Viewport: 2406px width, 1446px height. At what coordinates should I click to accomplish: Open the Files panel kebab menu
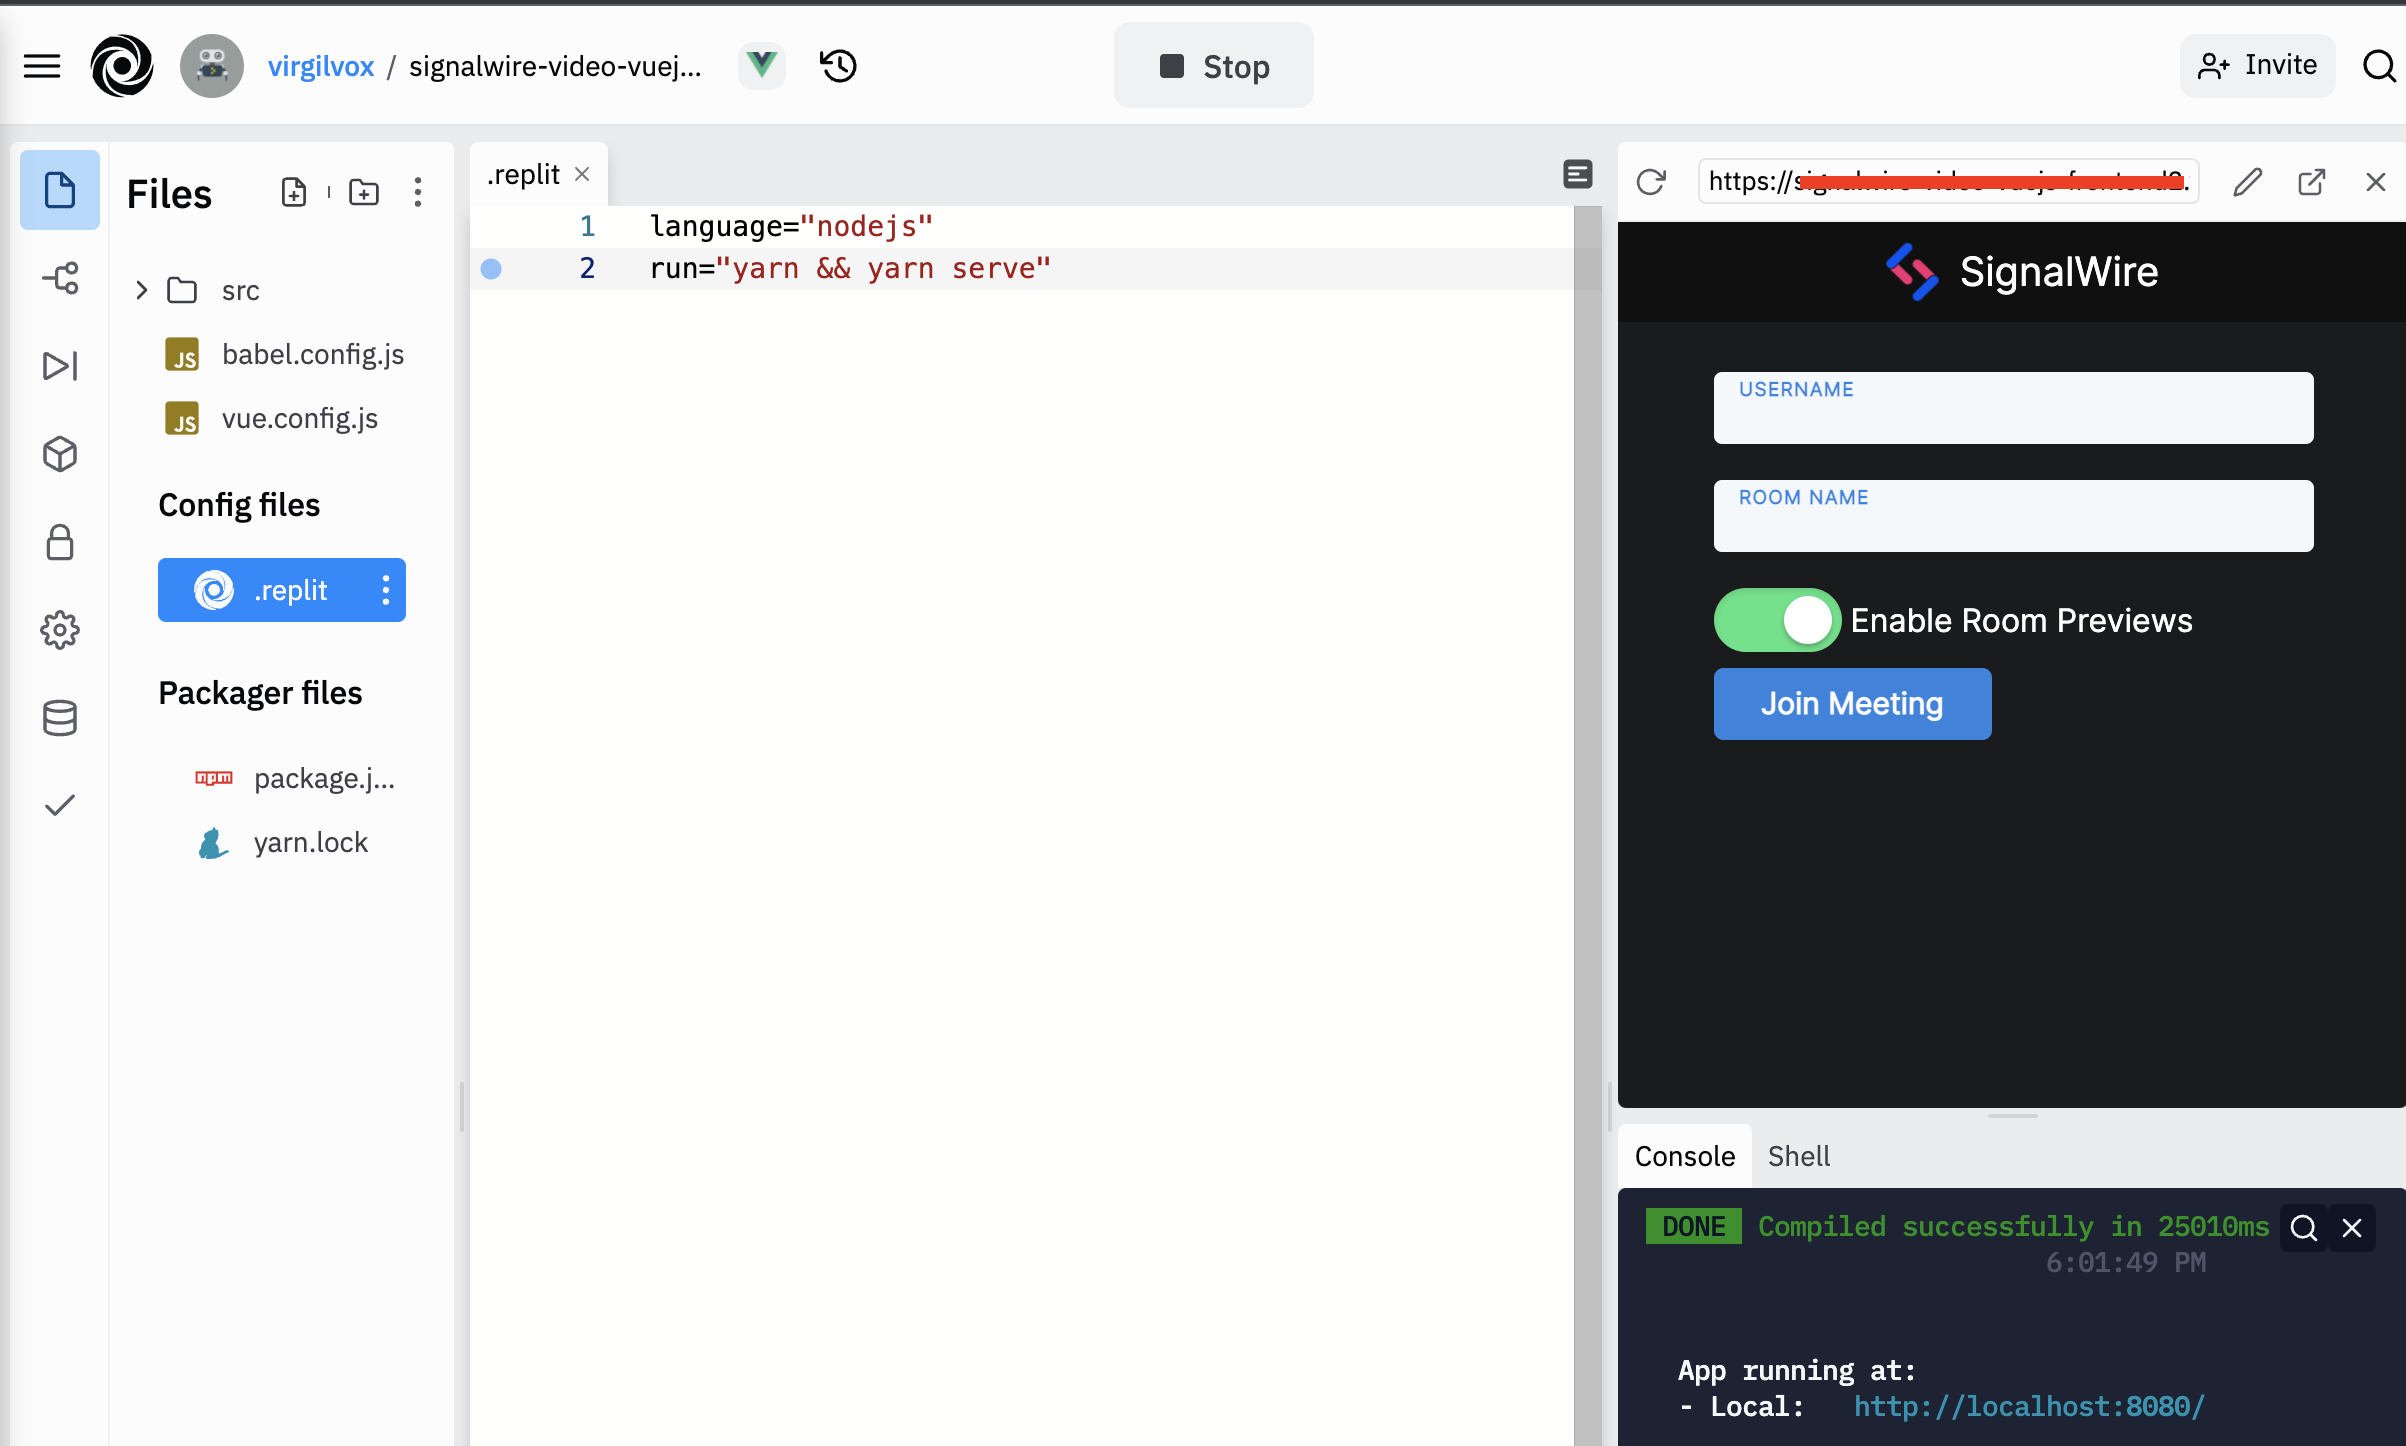pyautogui.click(x=418, y=192)
